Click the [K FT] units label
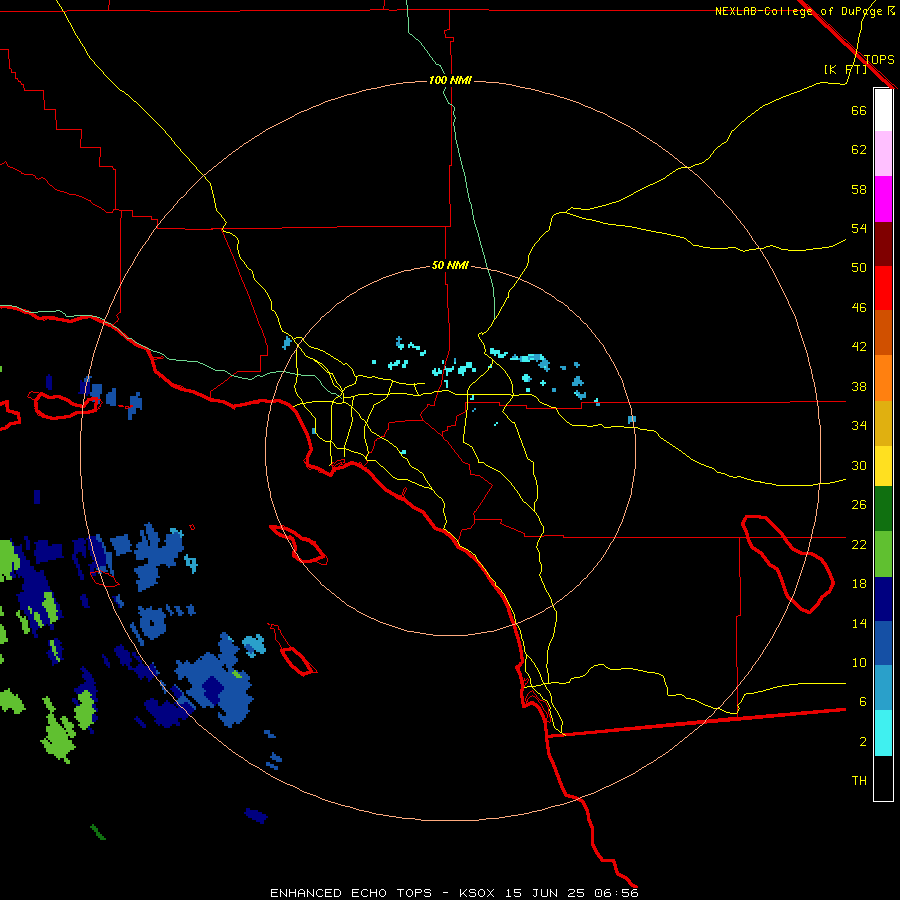This screenshot has width=900, height=900. [845, 69]
